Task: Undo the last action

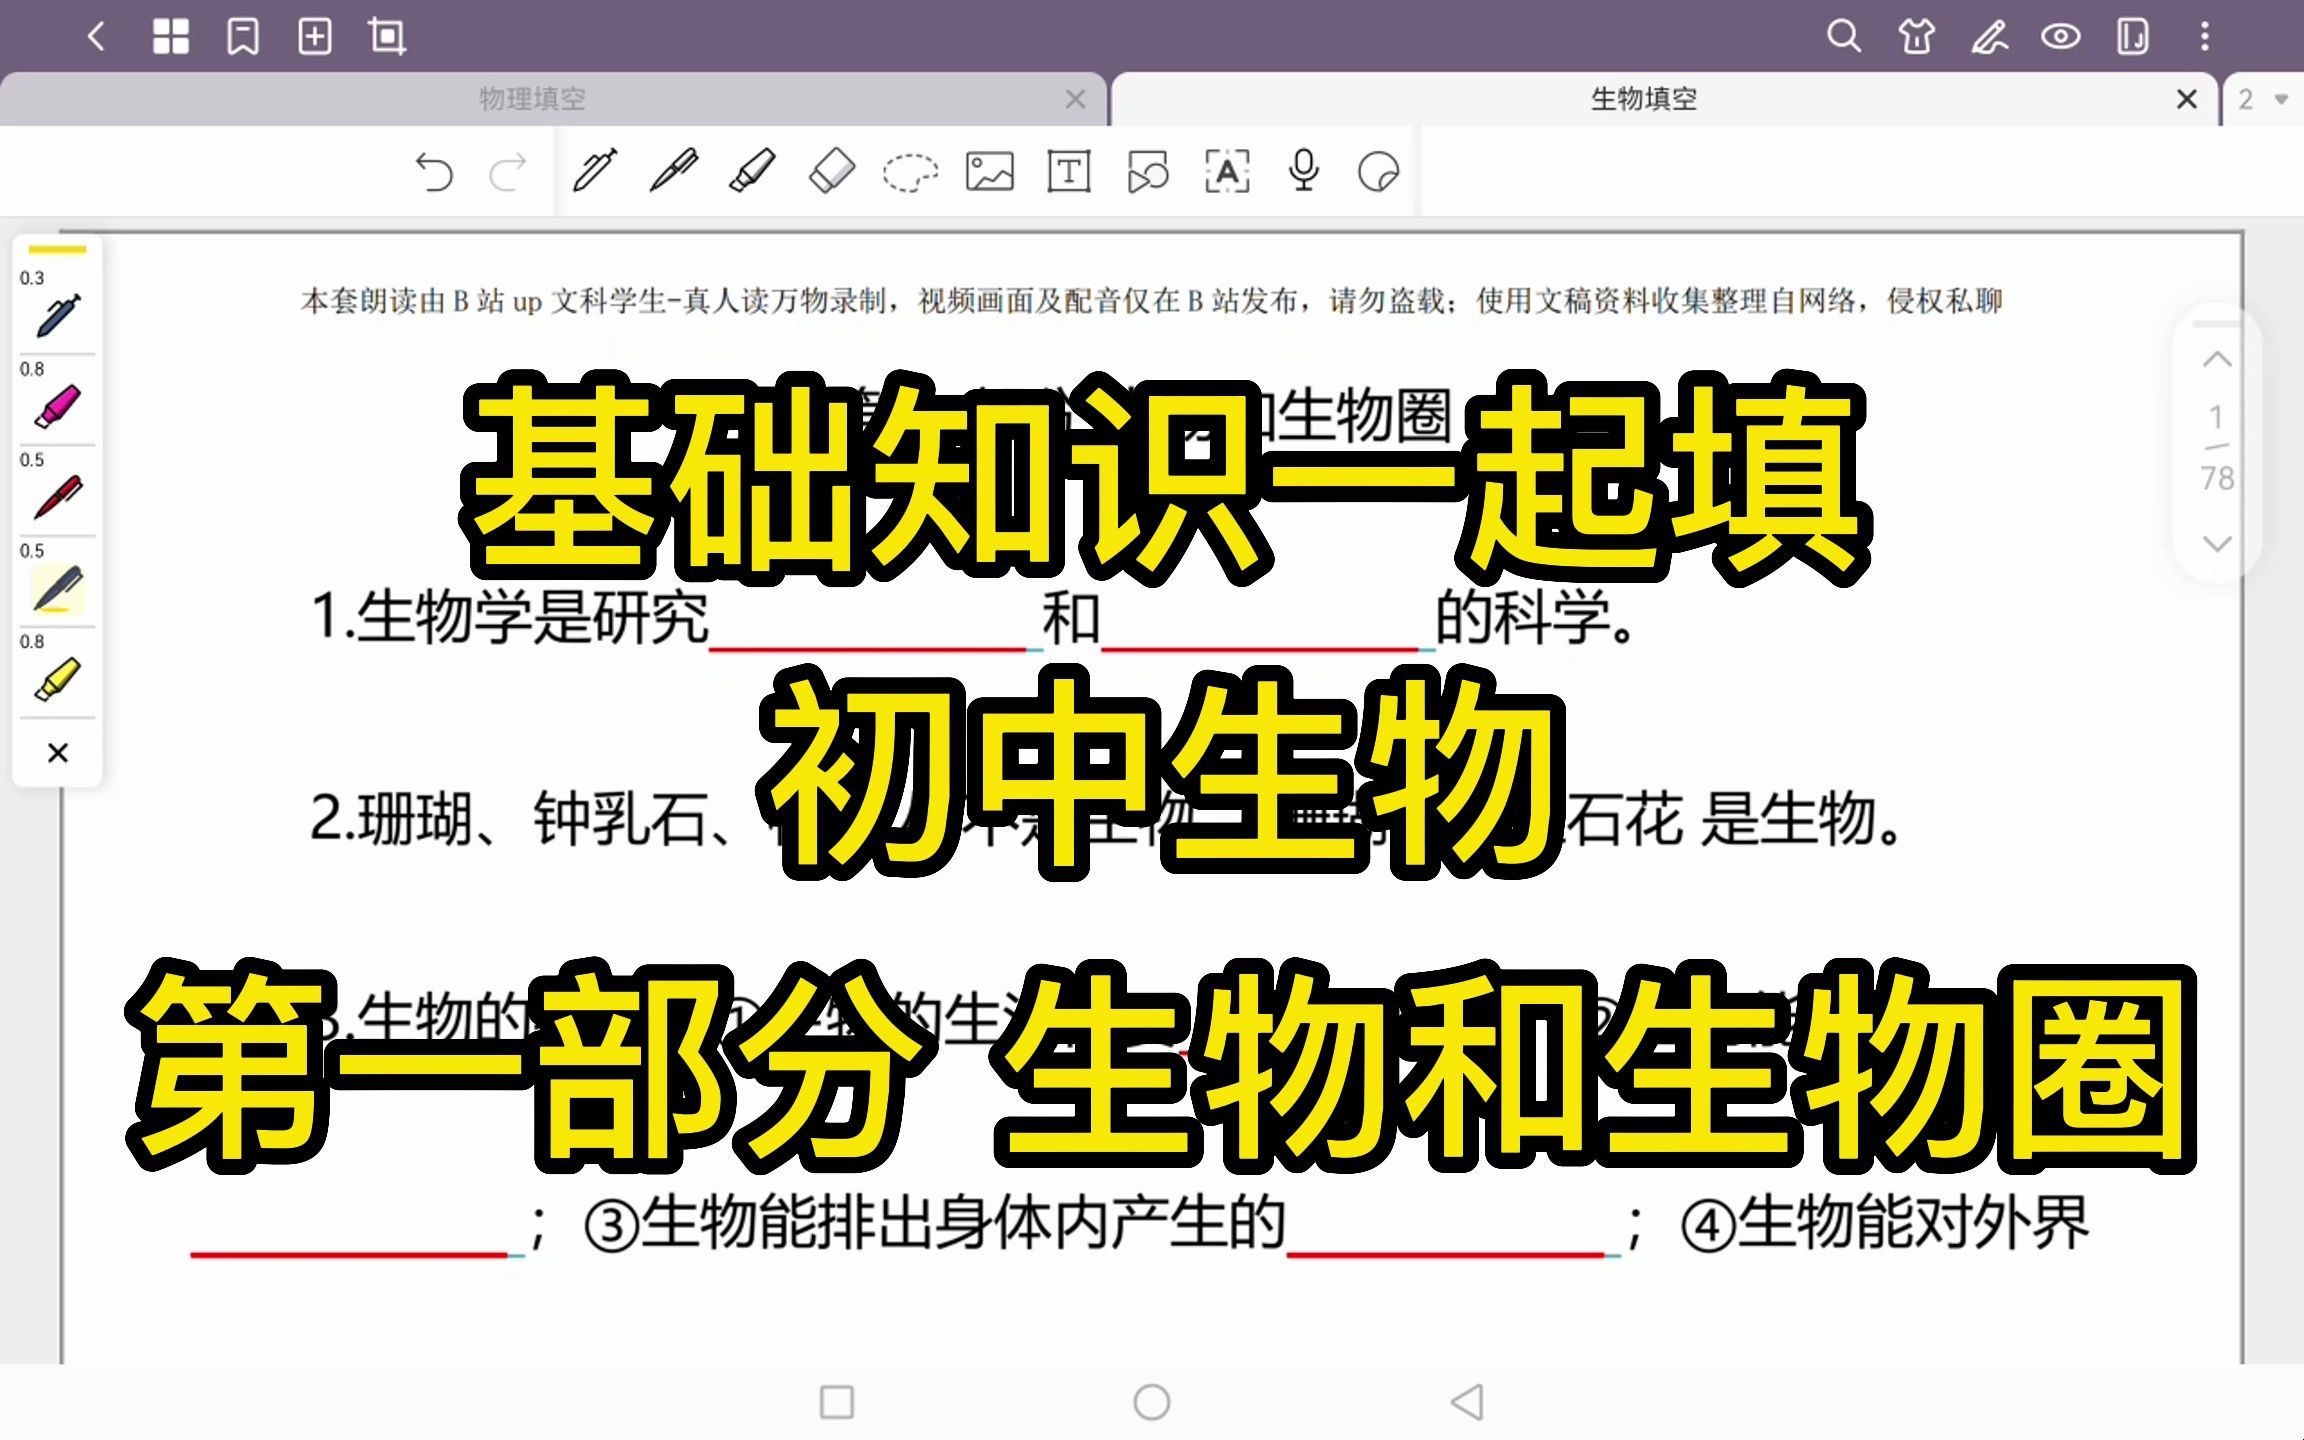Action: [x=434, y=172]
